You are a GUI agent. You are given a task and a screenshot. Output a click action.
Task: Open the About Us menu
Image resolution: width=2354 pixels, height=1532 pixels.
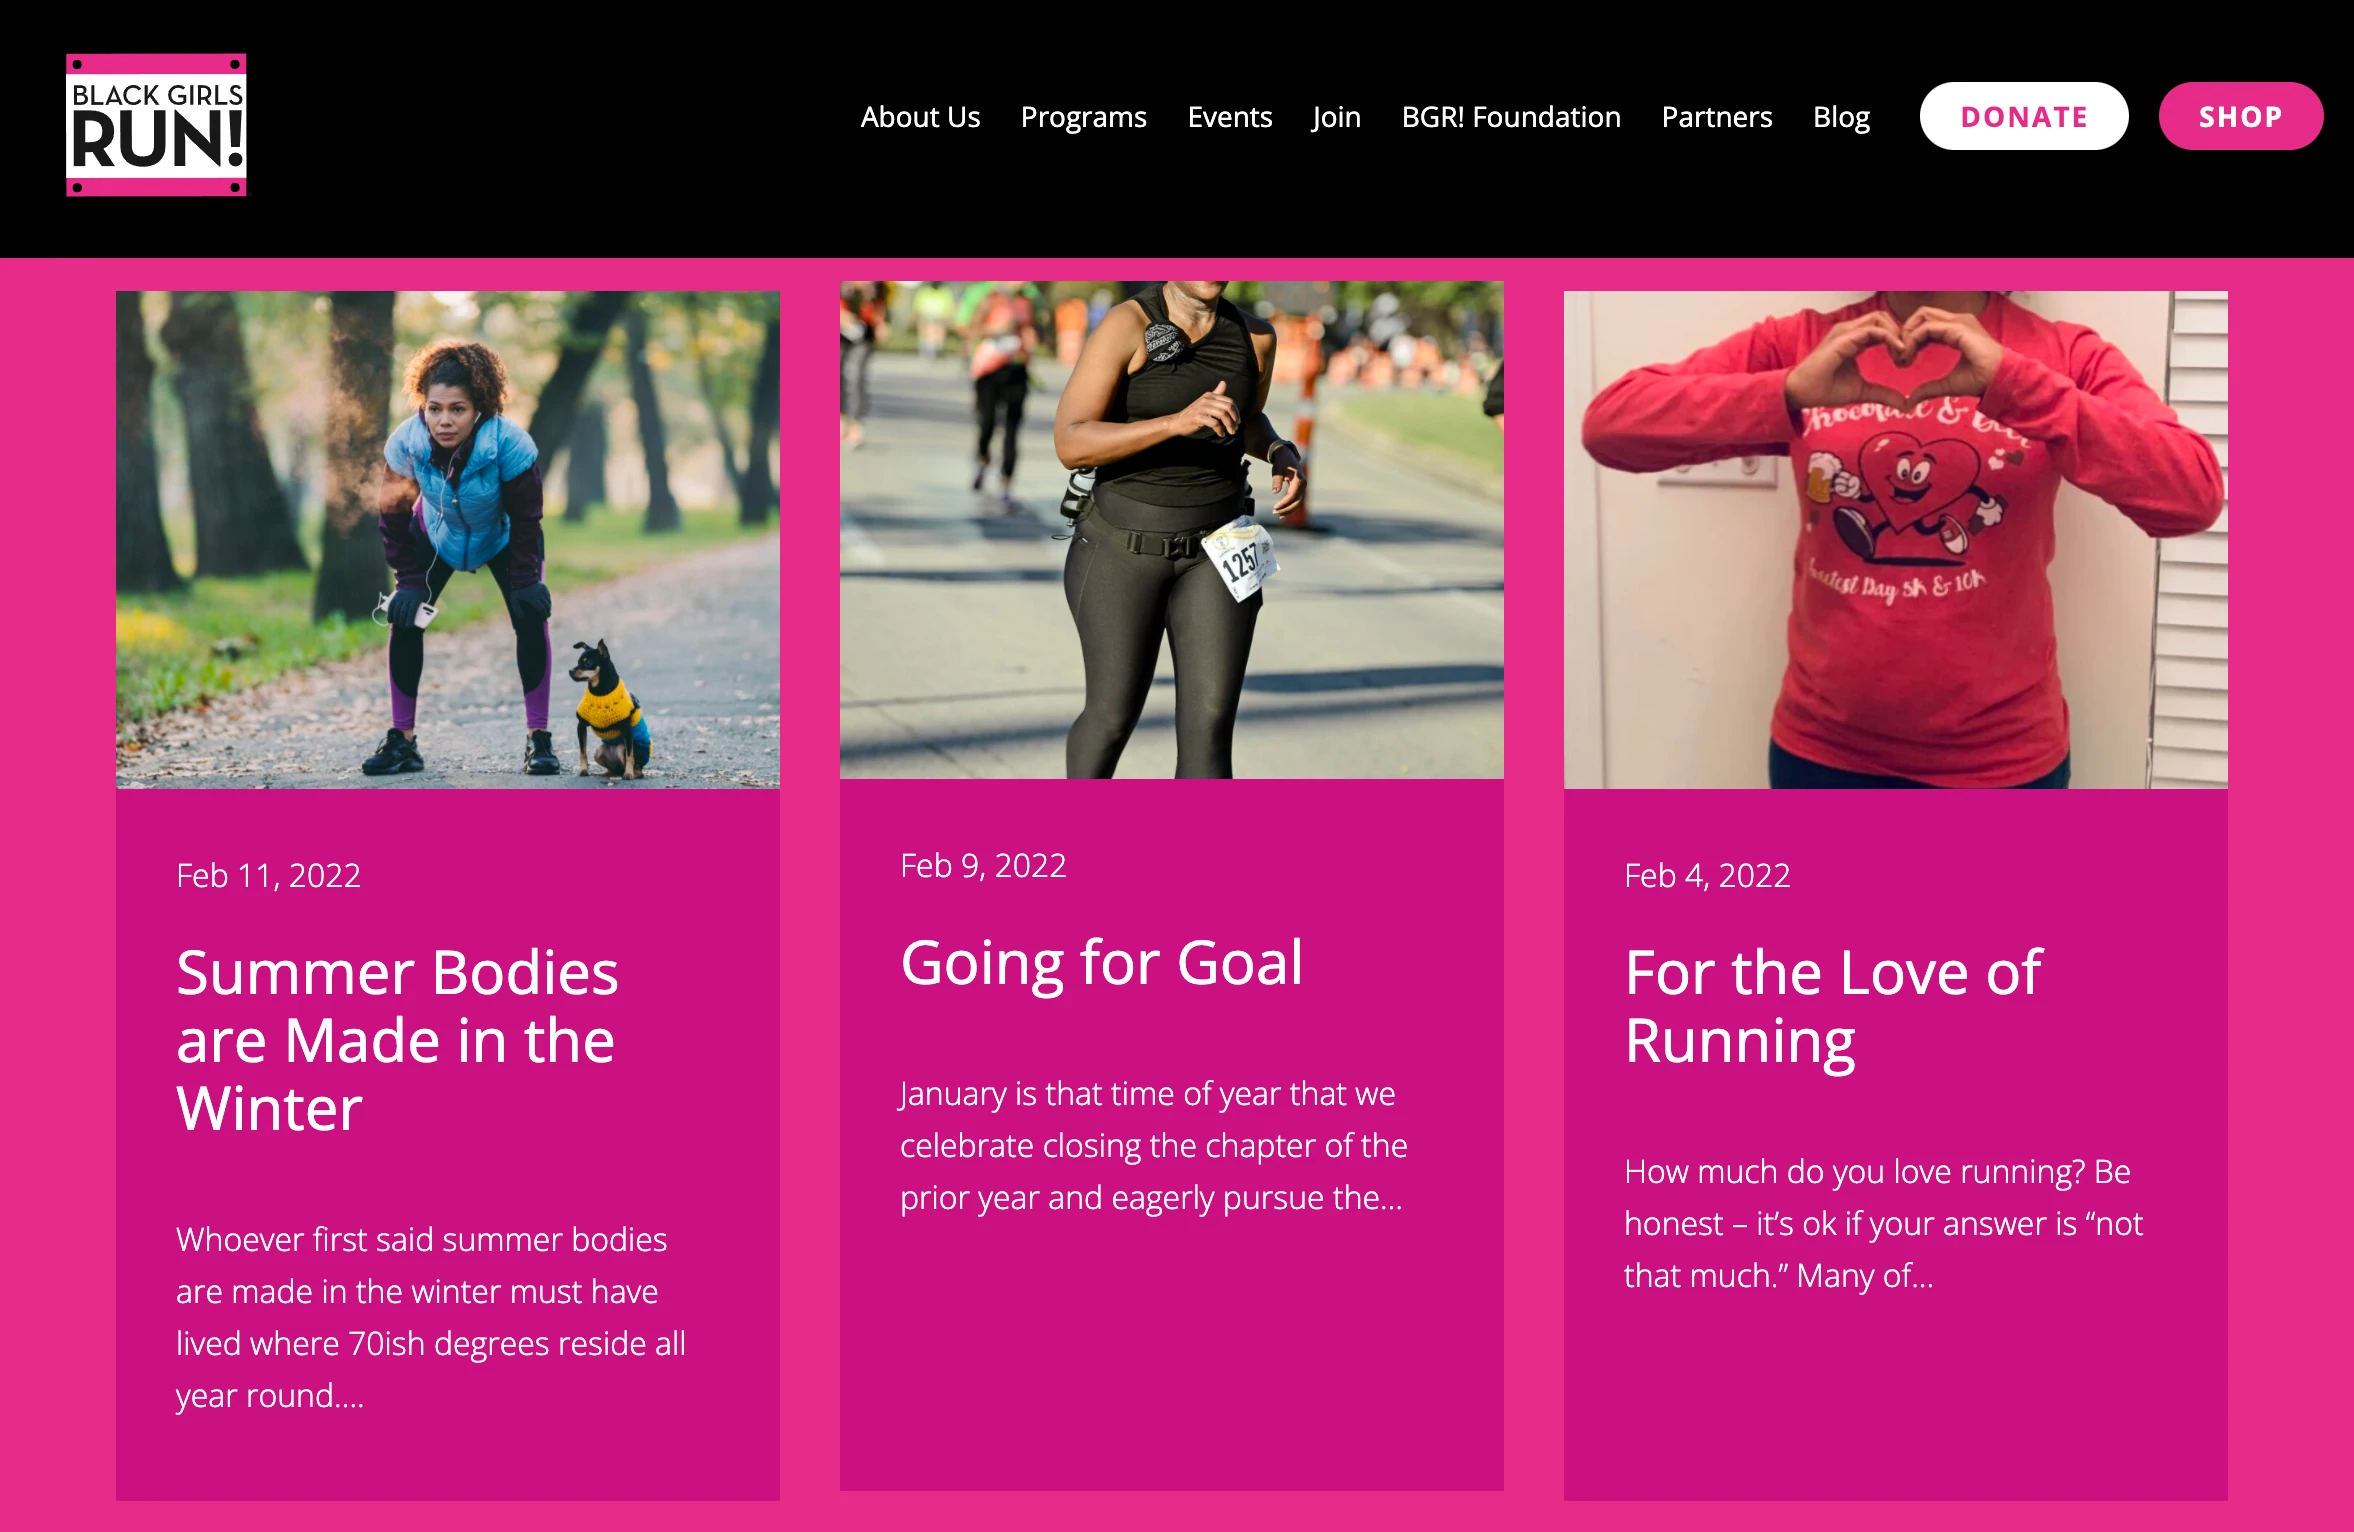(x=920, y=117)
